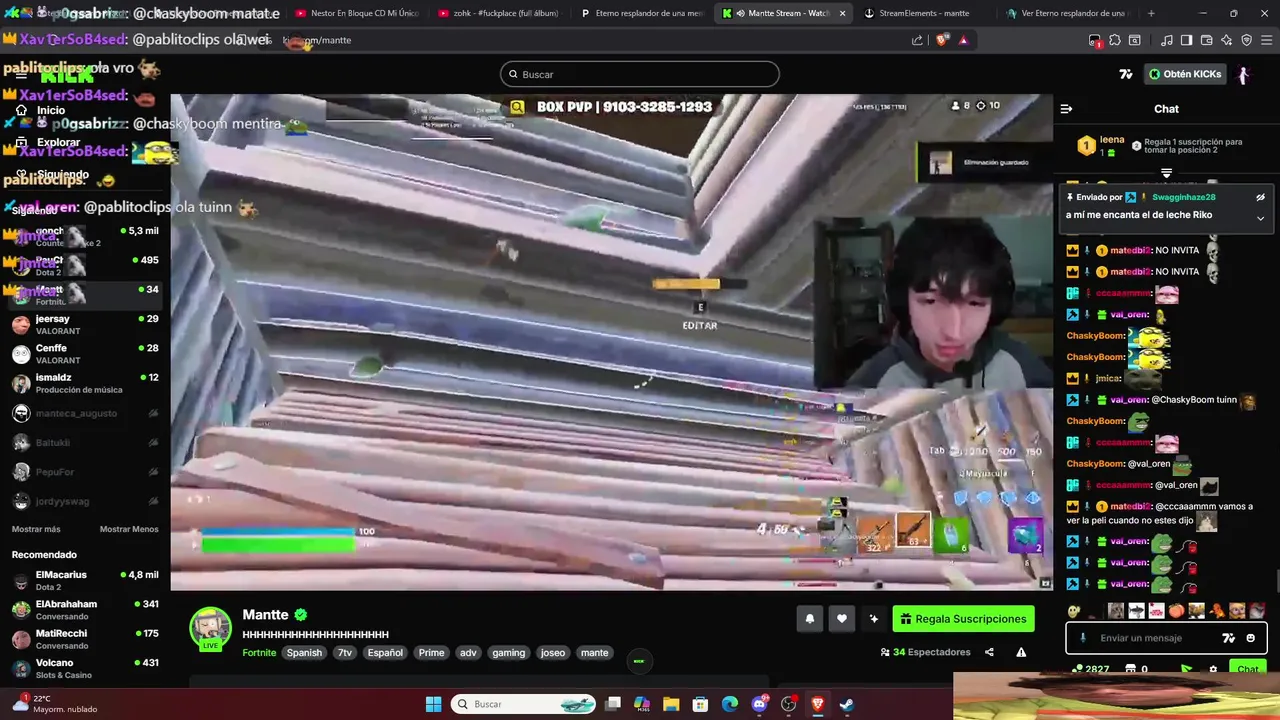Click the sparkle icon next to the heart
The height and width of the screenshot is (720, 1280).
(873, 619)
